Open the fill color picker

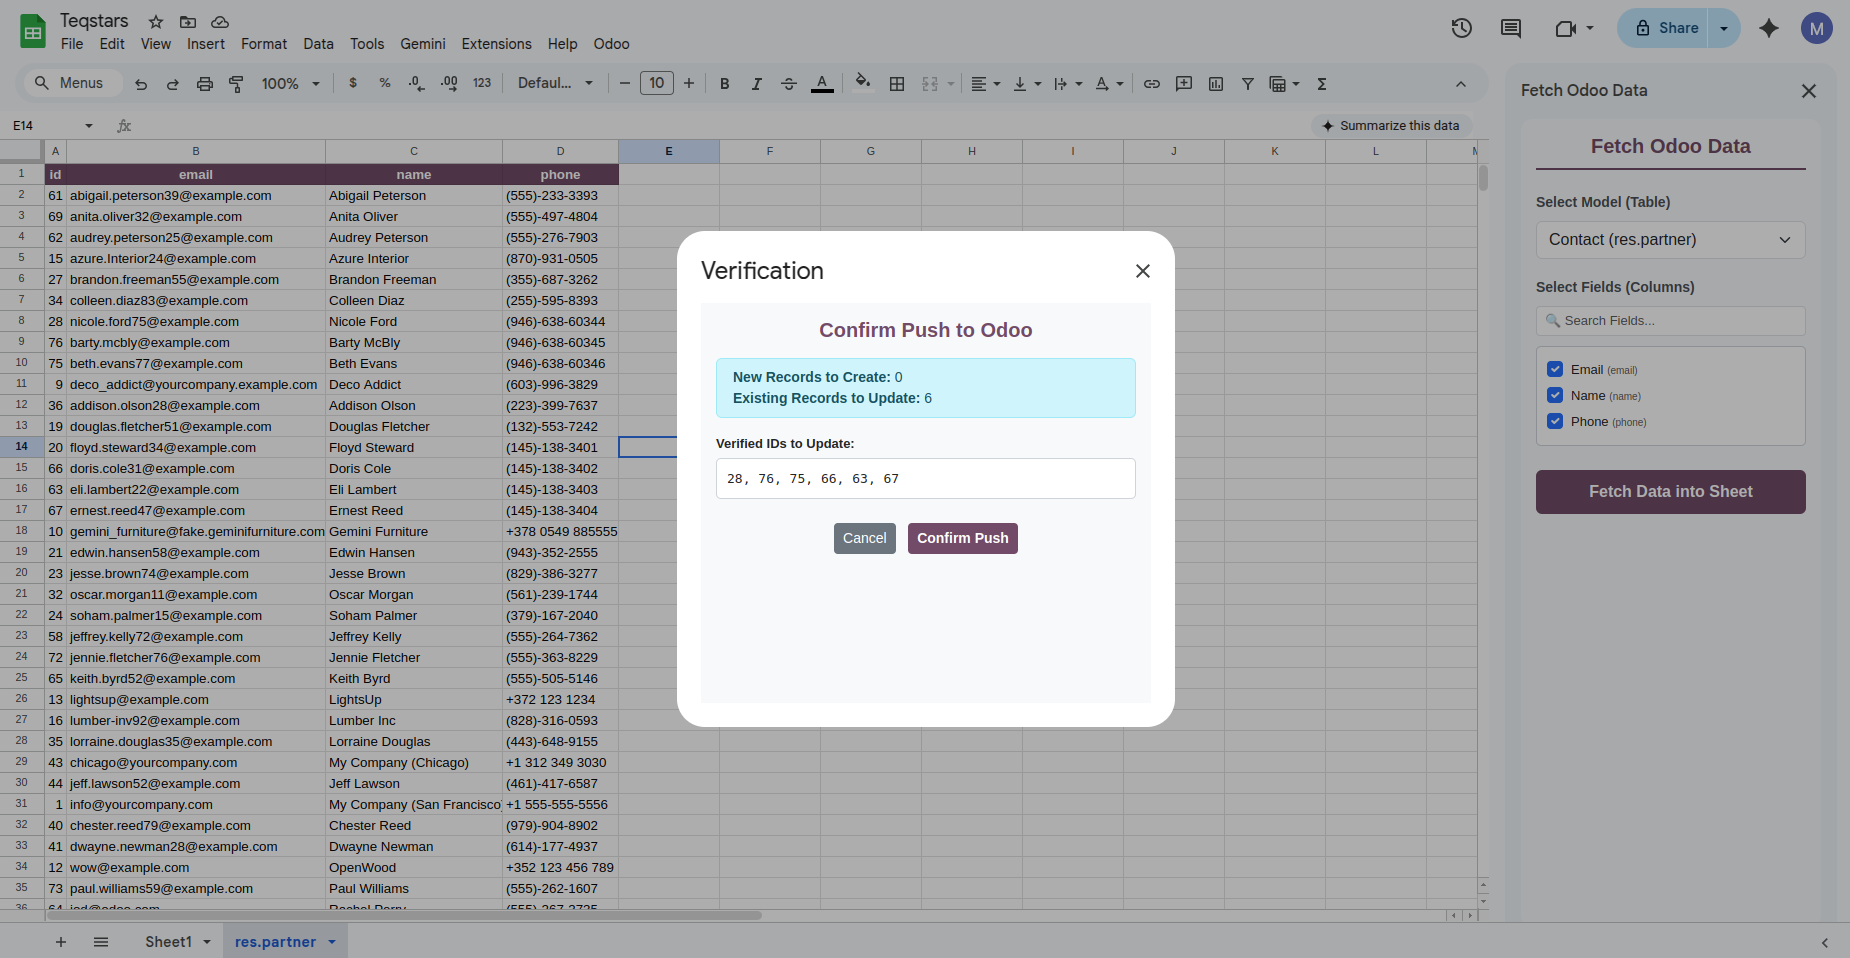862,83
